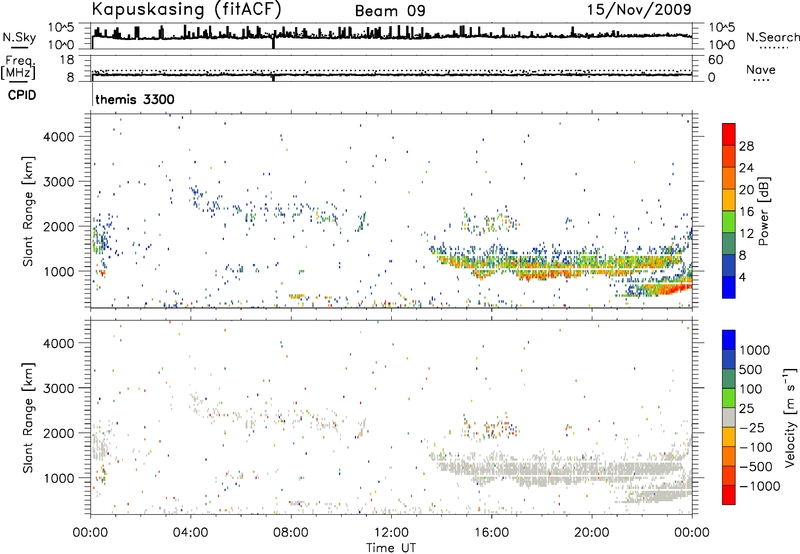Click the '18' frequency axis tick label
Viewport: 800px width, 554px height.
[67, 60]
